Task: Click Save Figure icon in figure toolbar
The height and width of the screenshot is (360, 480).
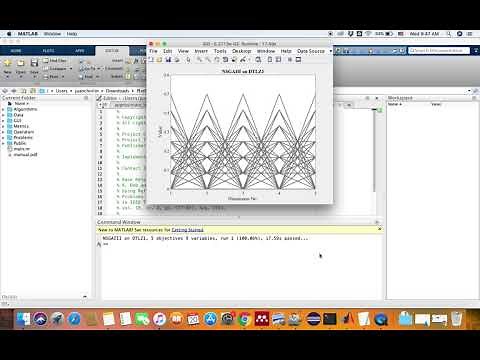Action: [168, 60]
